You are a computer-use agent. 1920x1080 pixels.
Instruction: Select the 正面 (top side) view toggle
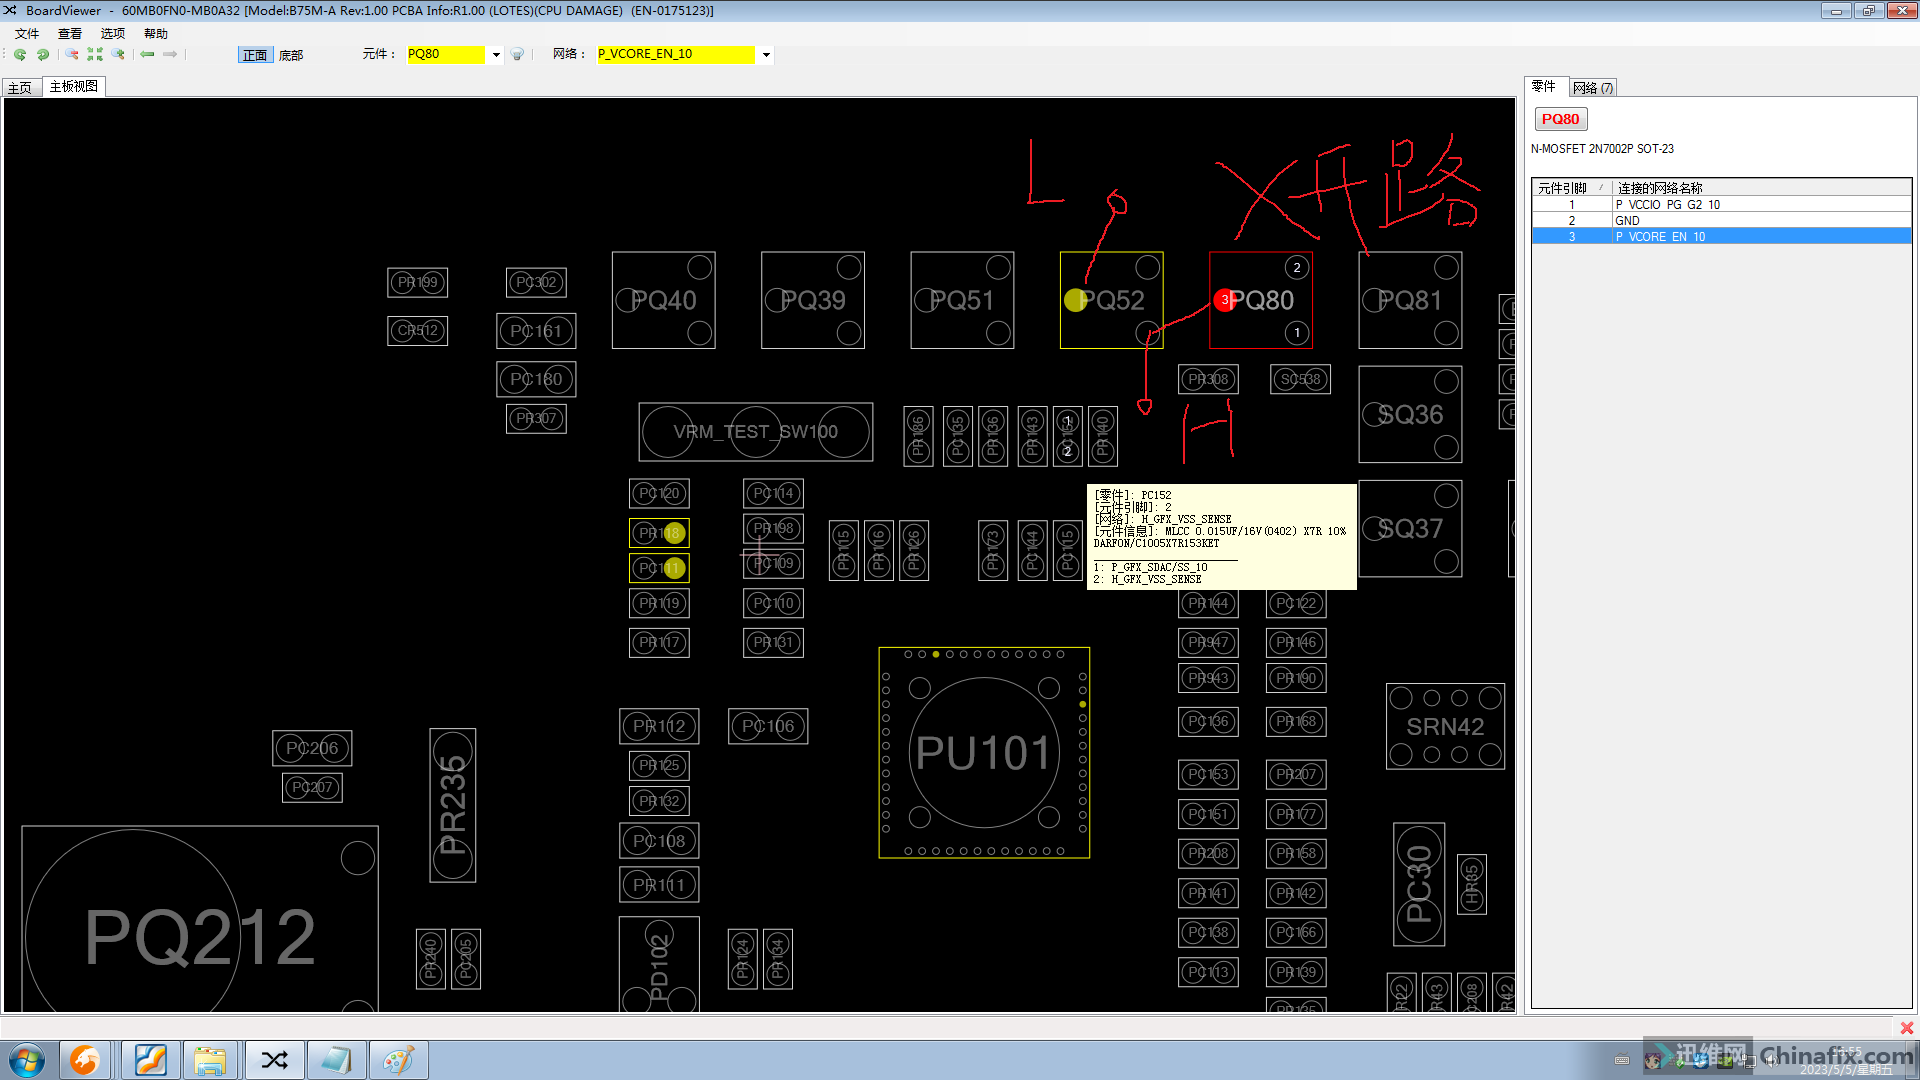[x=255, y=55]
